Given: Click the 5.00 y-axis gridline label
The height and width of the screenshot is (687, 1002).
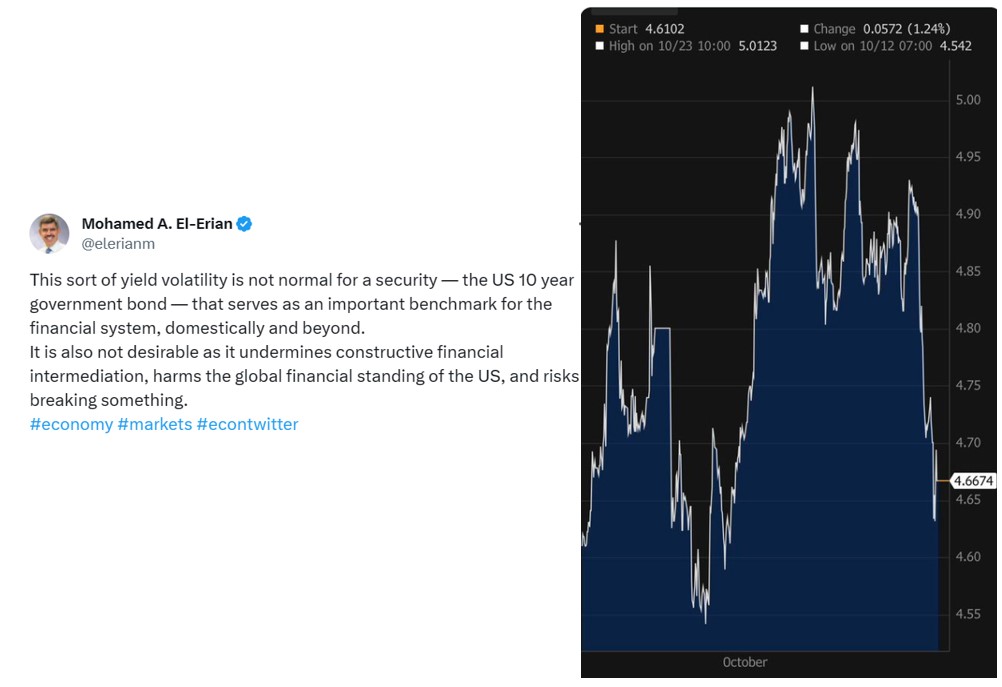Looking at the screenshot, I should point(968,100).
